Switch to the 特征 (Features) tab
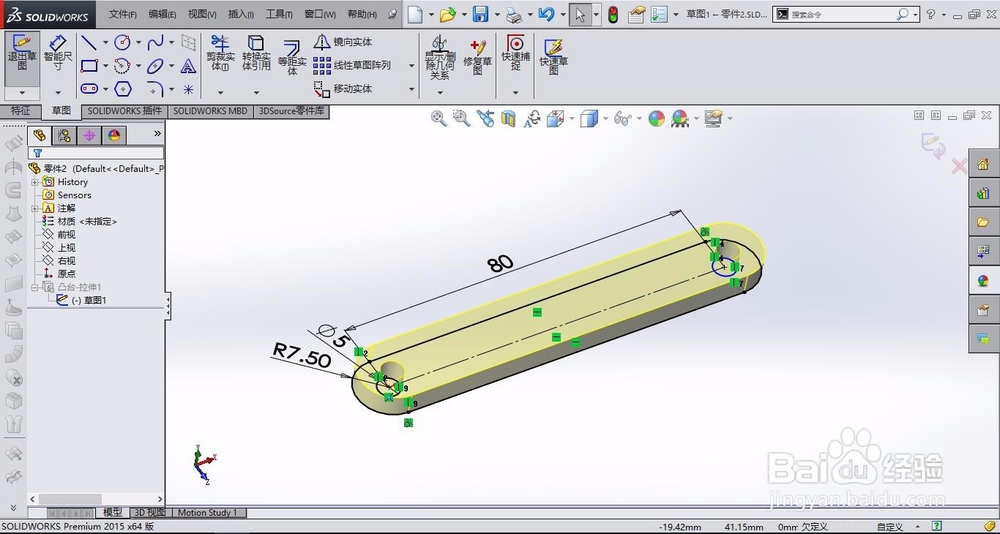Image resolution: width=1000 pixels, height=534 pixels. click(20, 111)
